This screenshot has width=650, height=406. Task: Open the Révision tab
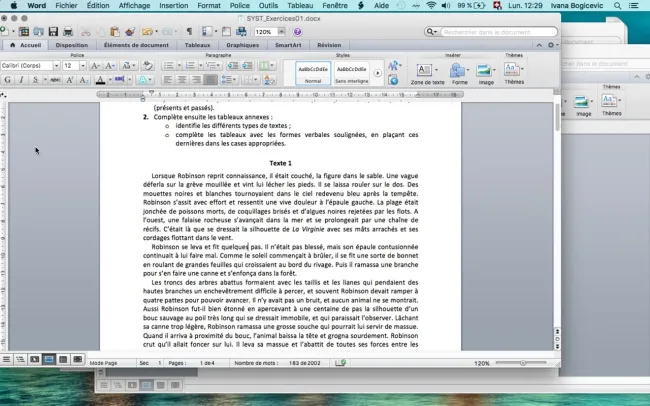pos(329,45)
